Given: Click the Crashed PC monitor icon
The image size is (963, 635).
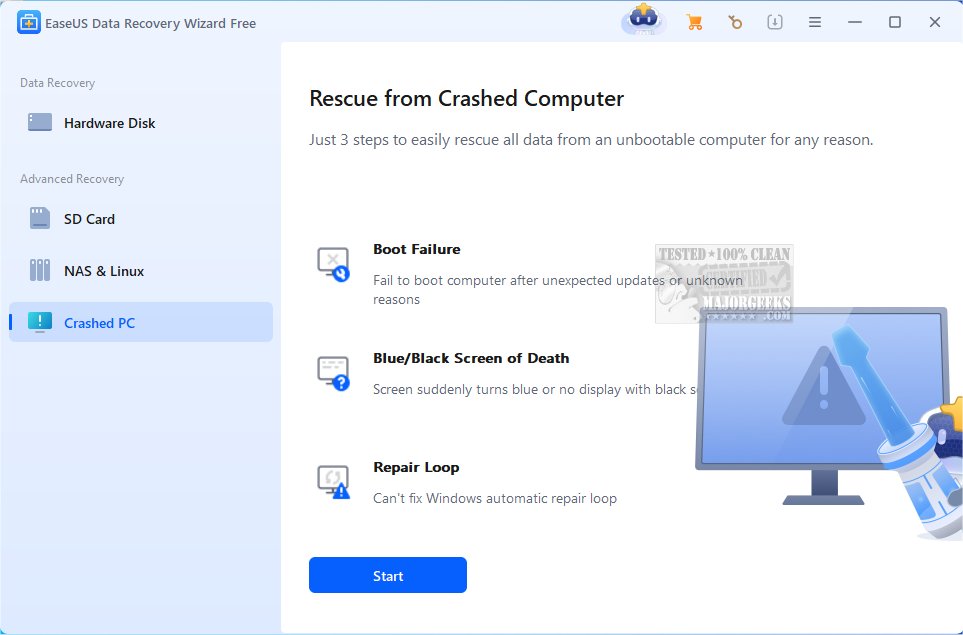Looking at the screenshot, I should click(x=40, y=322).
